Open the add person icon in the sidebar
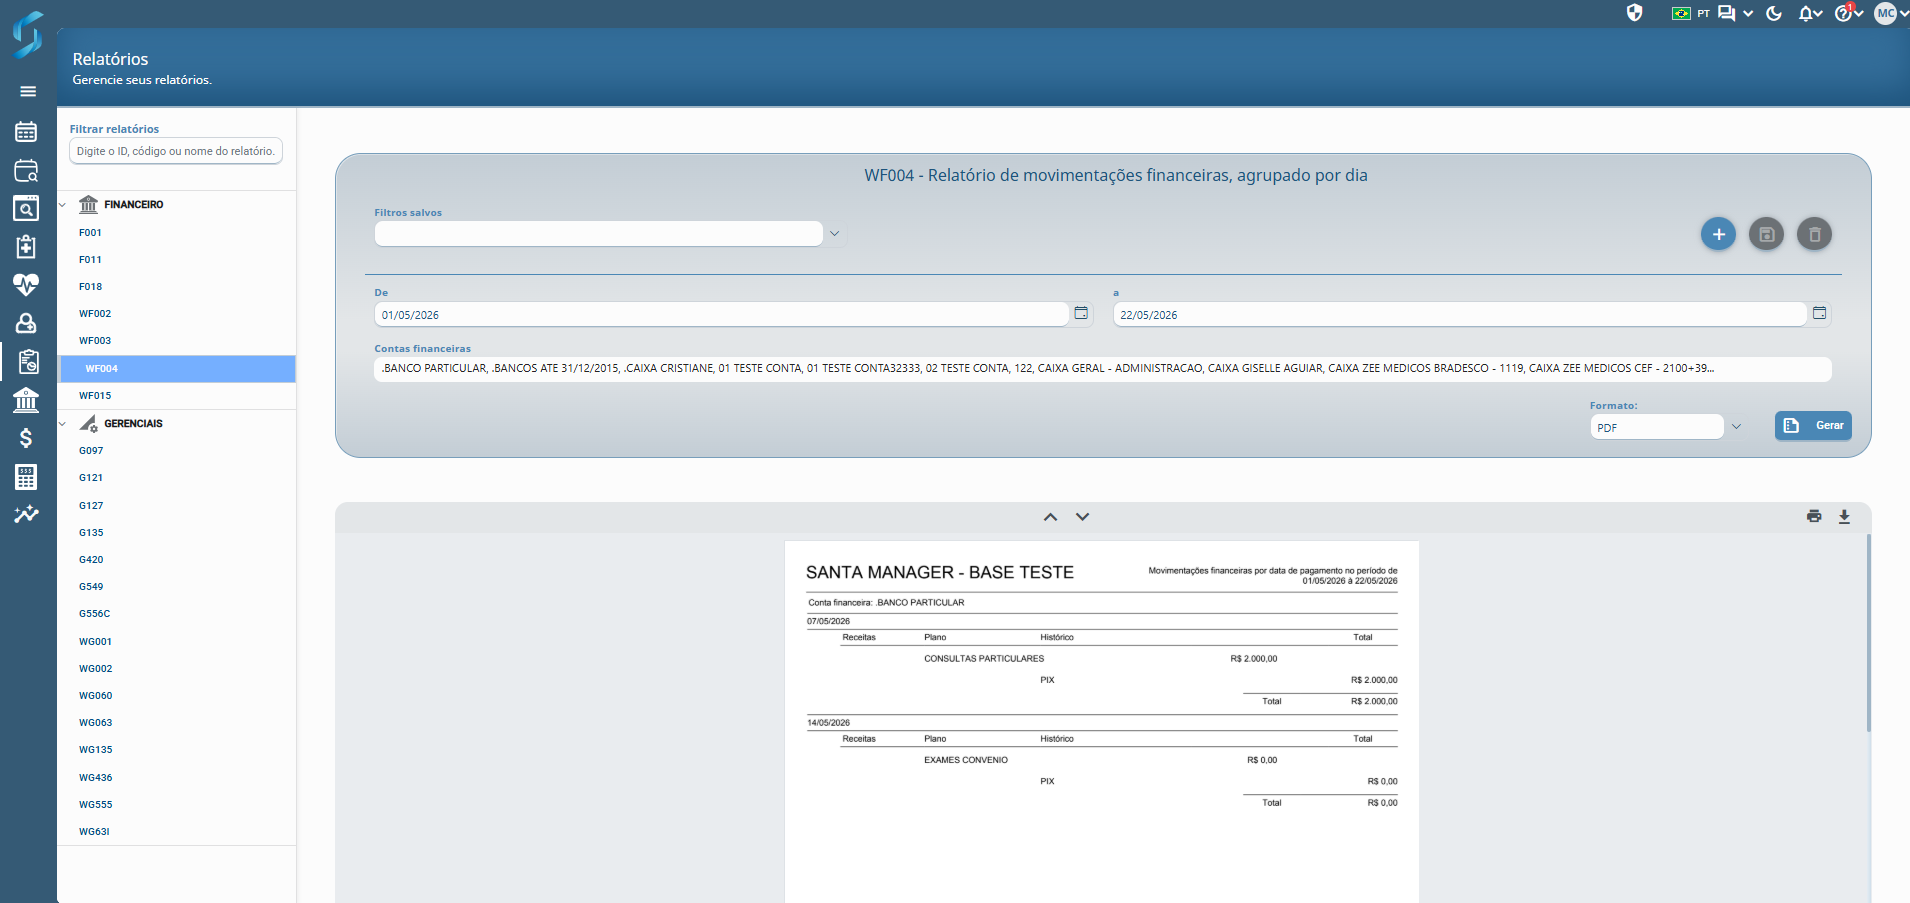 coord(26,323)
